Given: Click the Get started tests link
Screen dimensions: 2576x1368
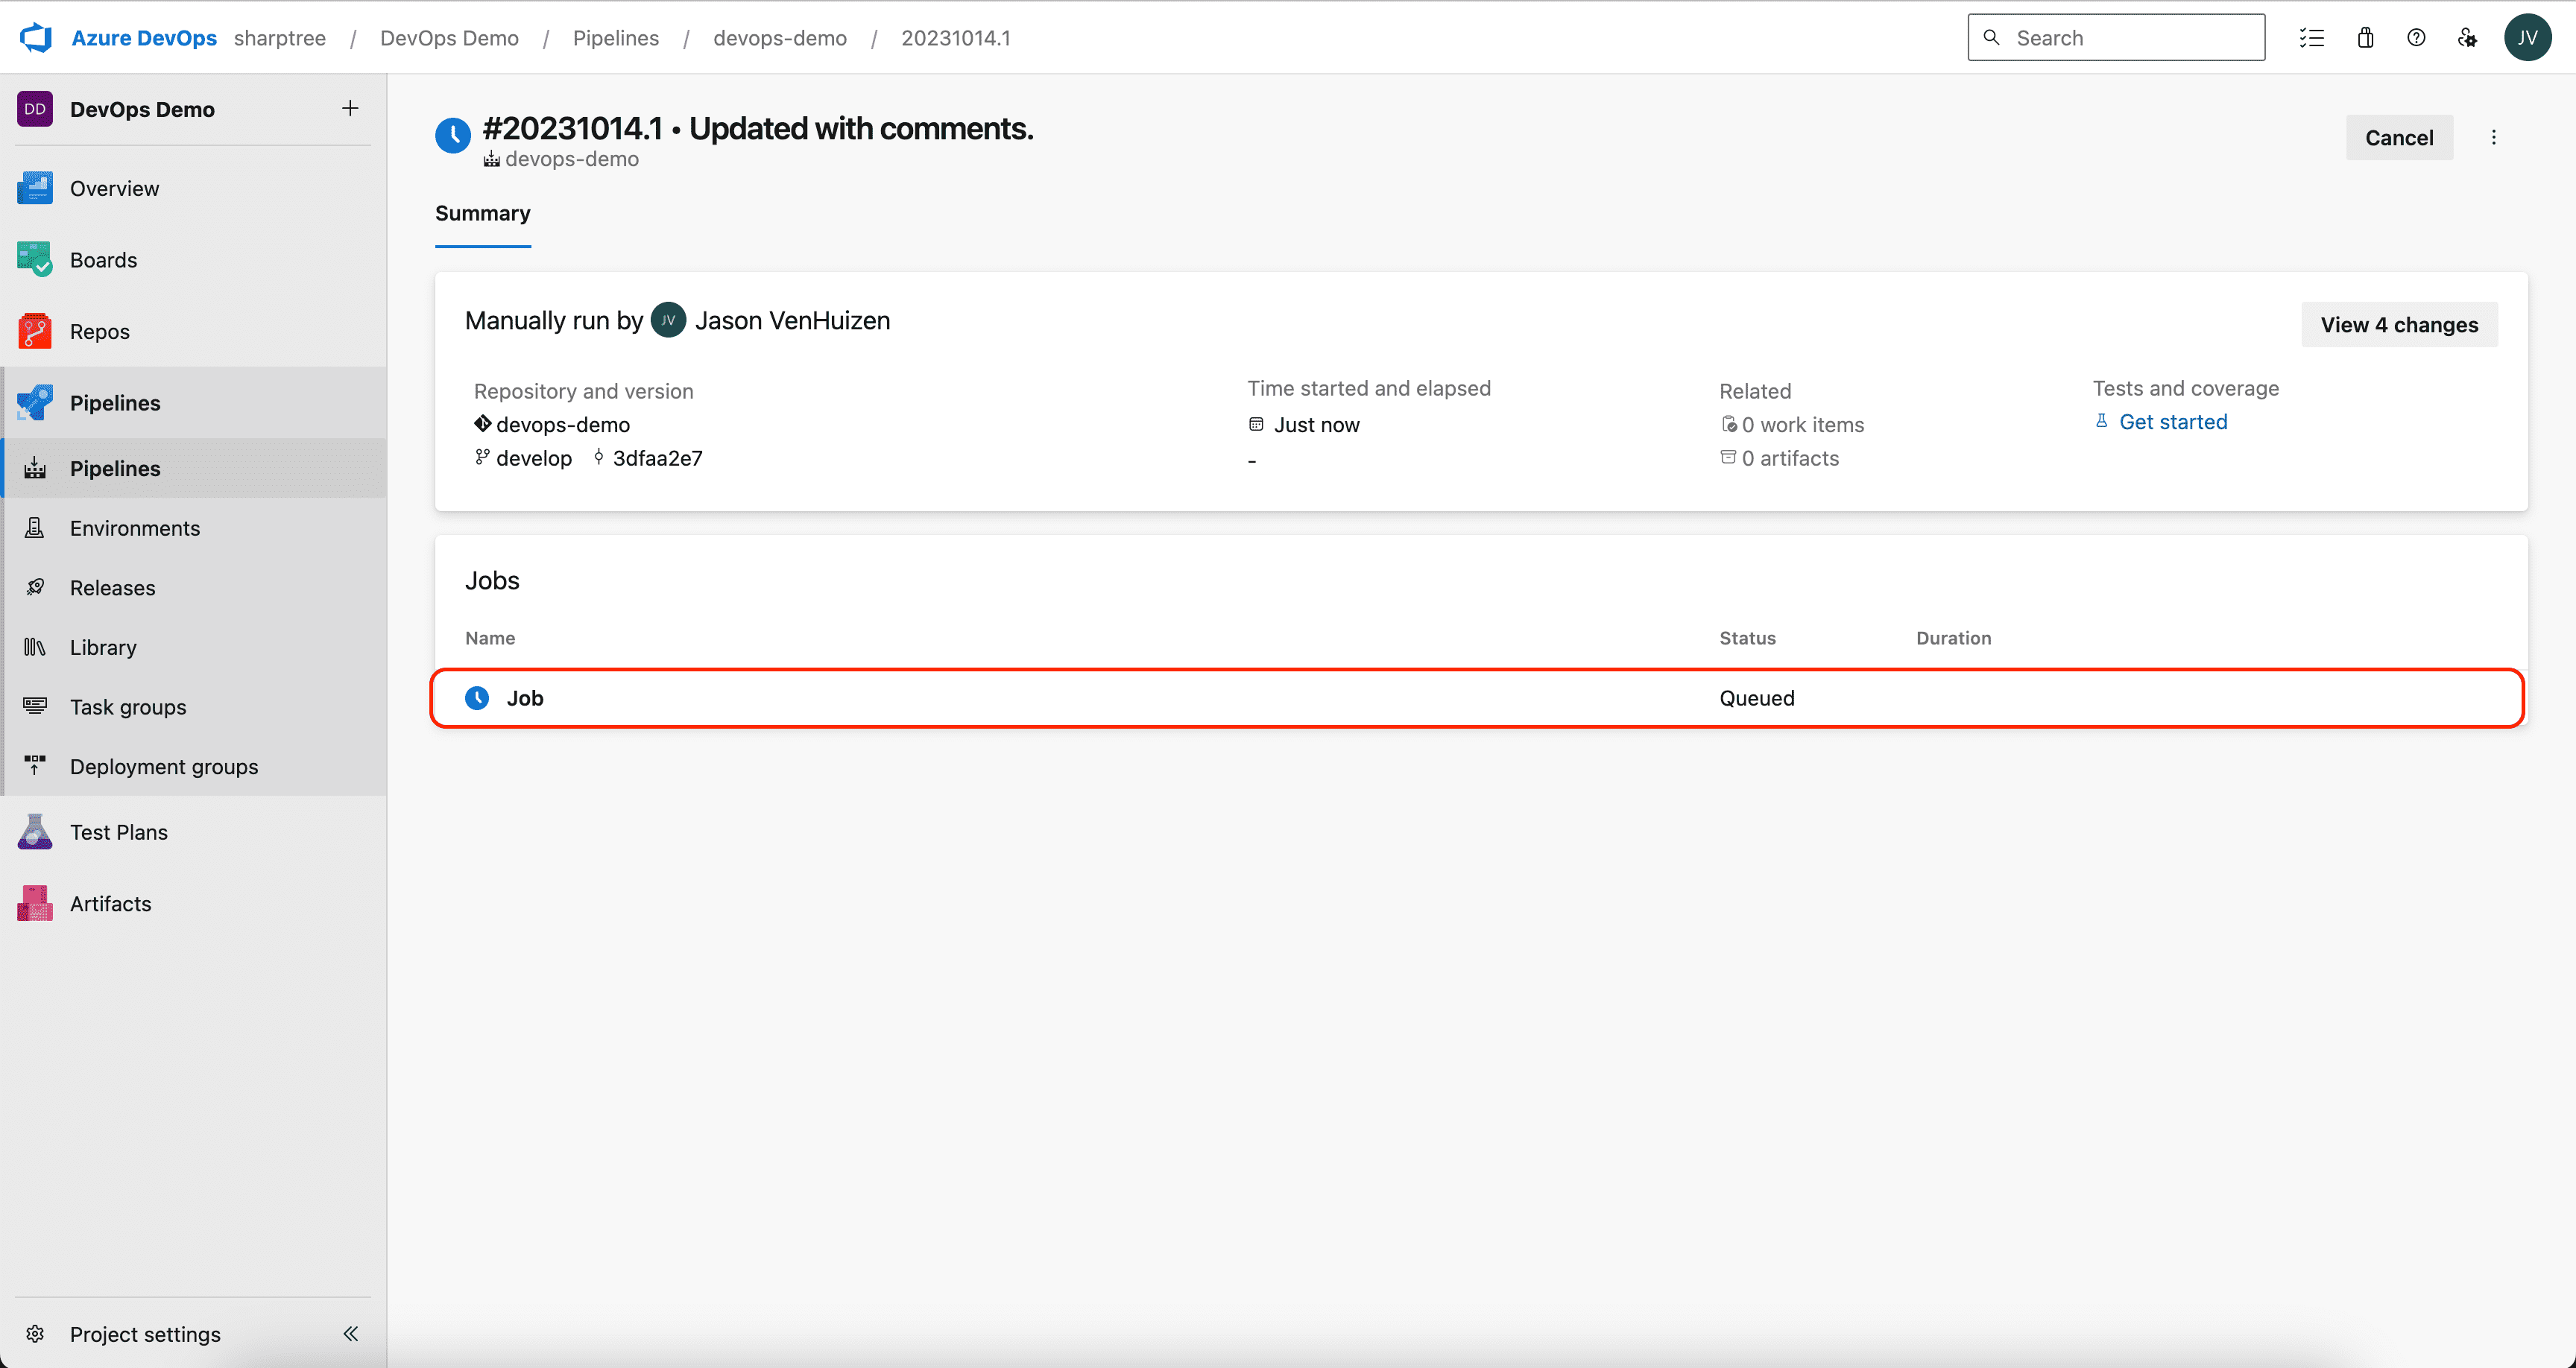Looking at the screenshot, I should pyautogui.click(x=2173, y=422).
